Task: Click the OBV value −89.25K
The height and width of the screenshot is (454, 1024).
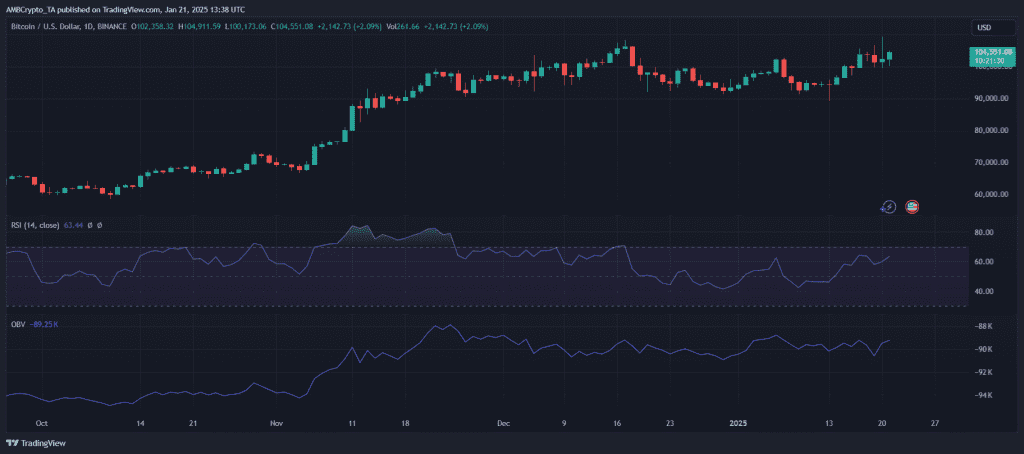Action: [44, 323]
